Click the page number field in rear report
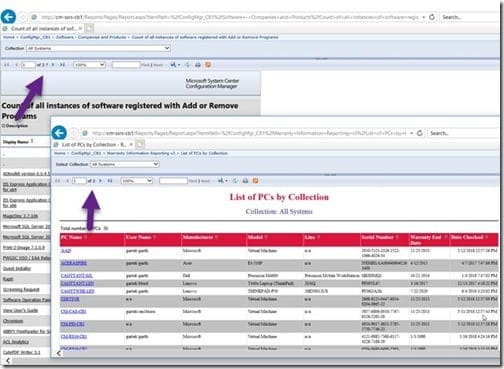Screen dimensions: 504x369 pos(28,65)
